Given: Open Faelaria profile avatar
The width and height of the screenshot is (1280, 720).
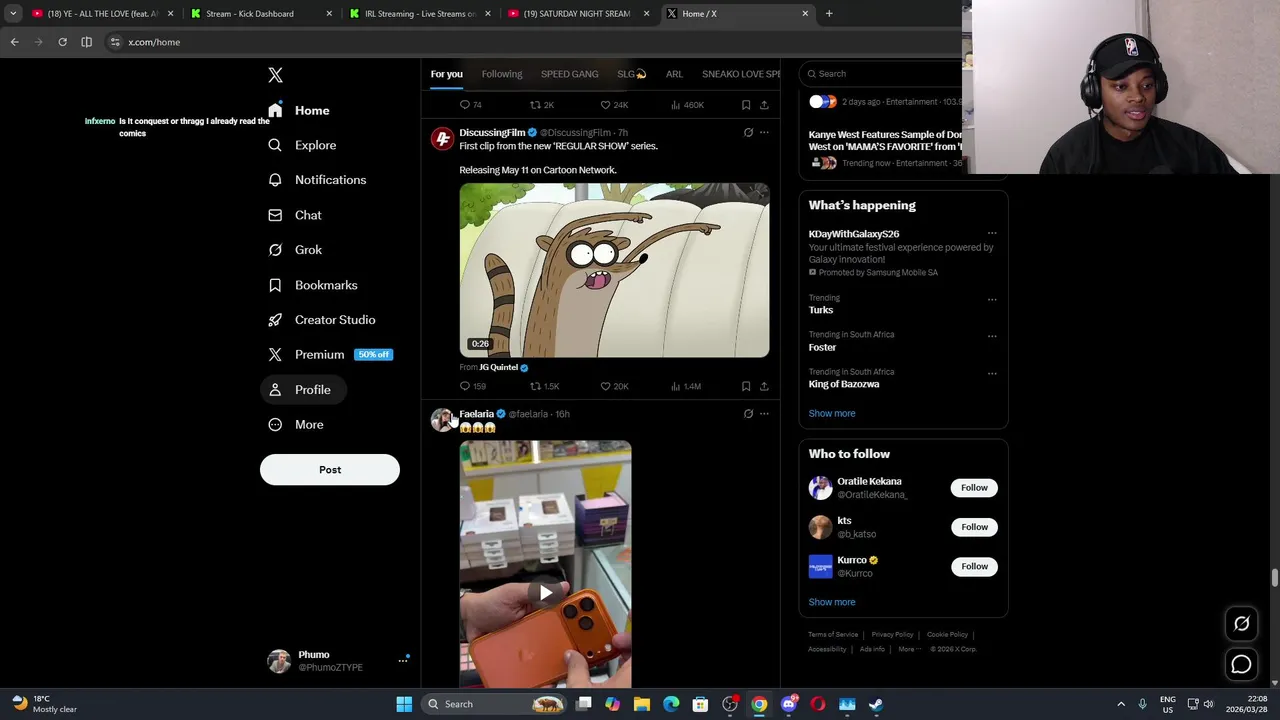Looking at the screenshot, I should coord(441,420).
